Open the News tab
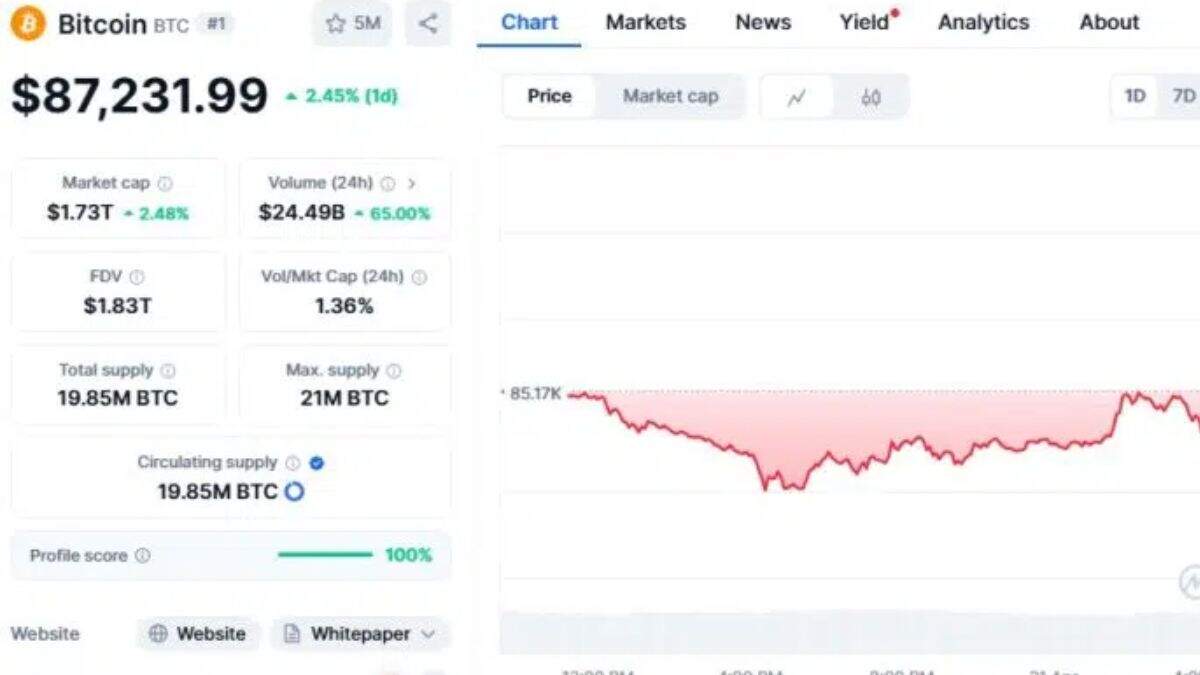Viewport: 1200px width, 675px height. tap(763, 22)
